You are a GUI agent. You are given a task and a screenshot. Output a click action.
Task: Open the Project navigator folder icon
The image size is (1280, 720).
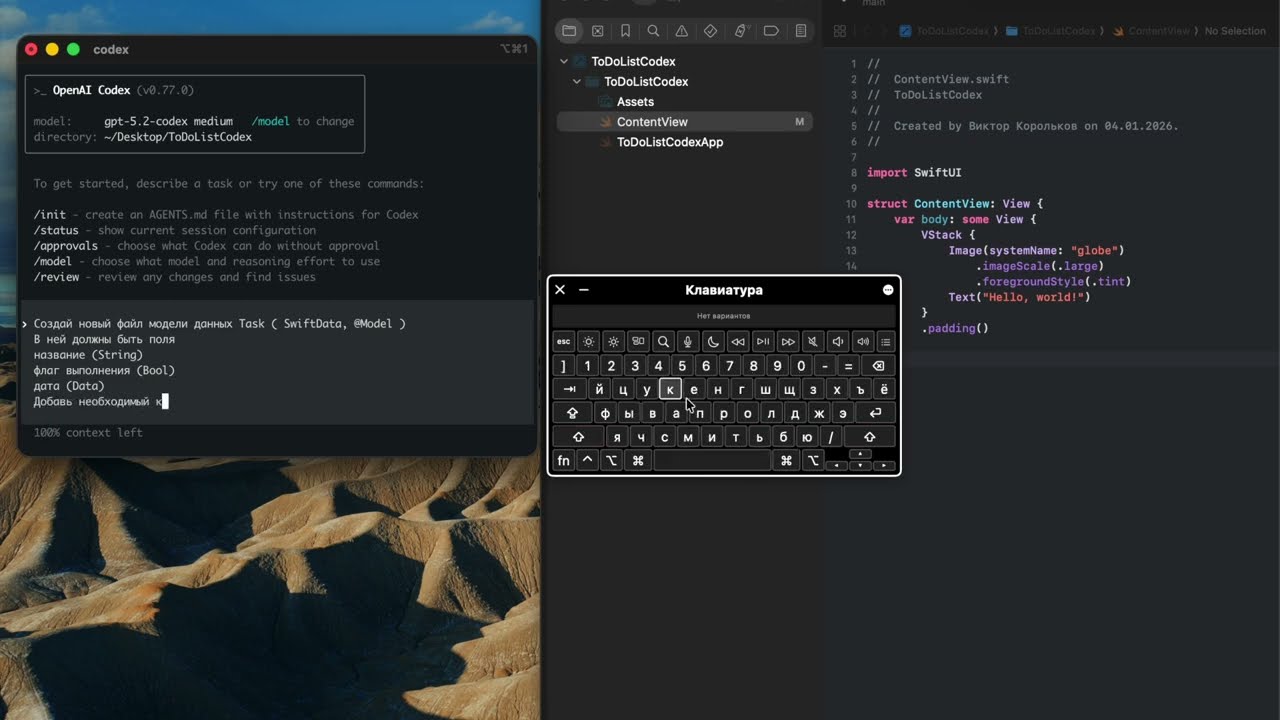coord(569,31)
